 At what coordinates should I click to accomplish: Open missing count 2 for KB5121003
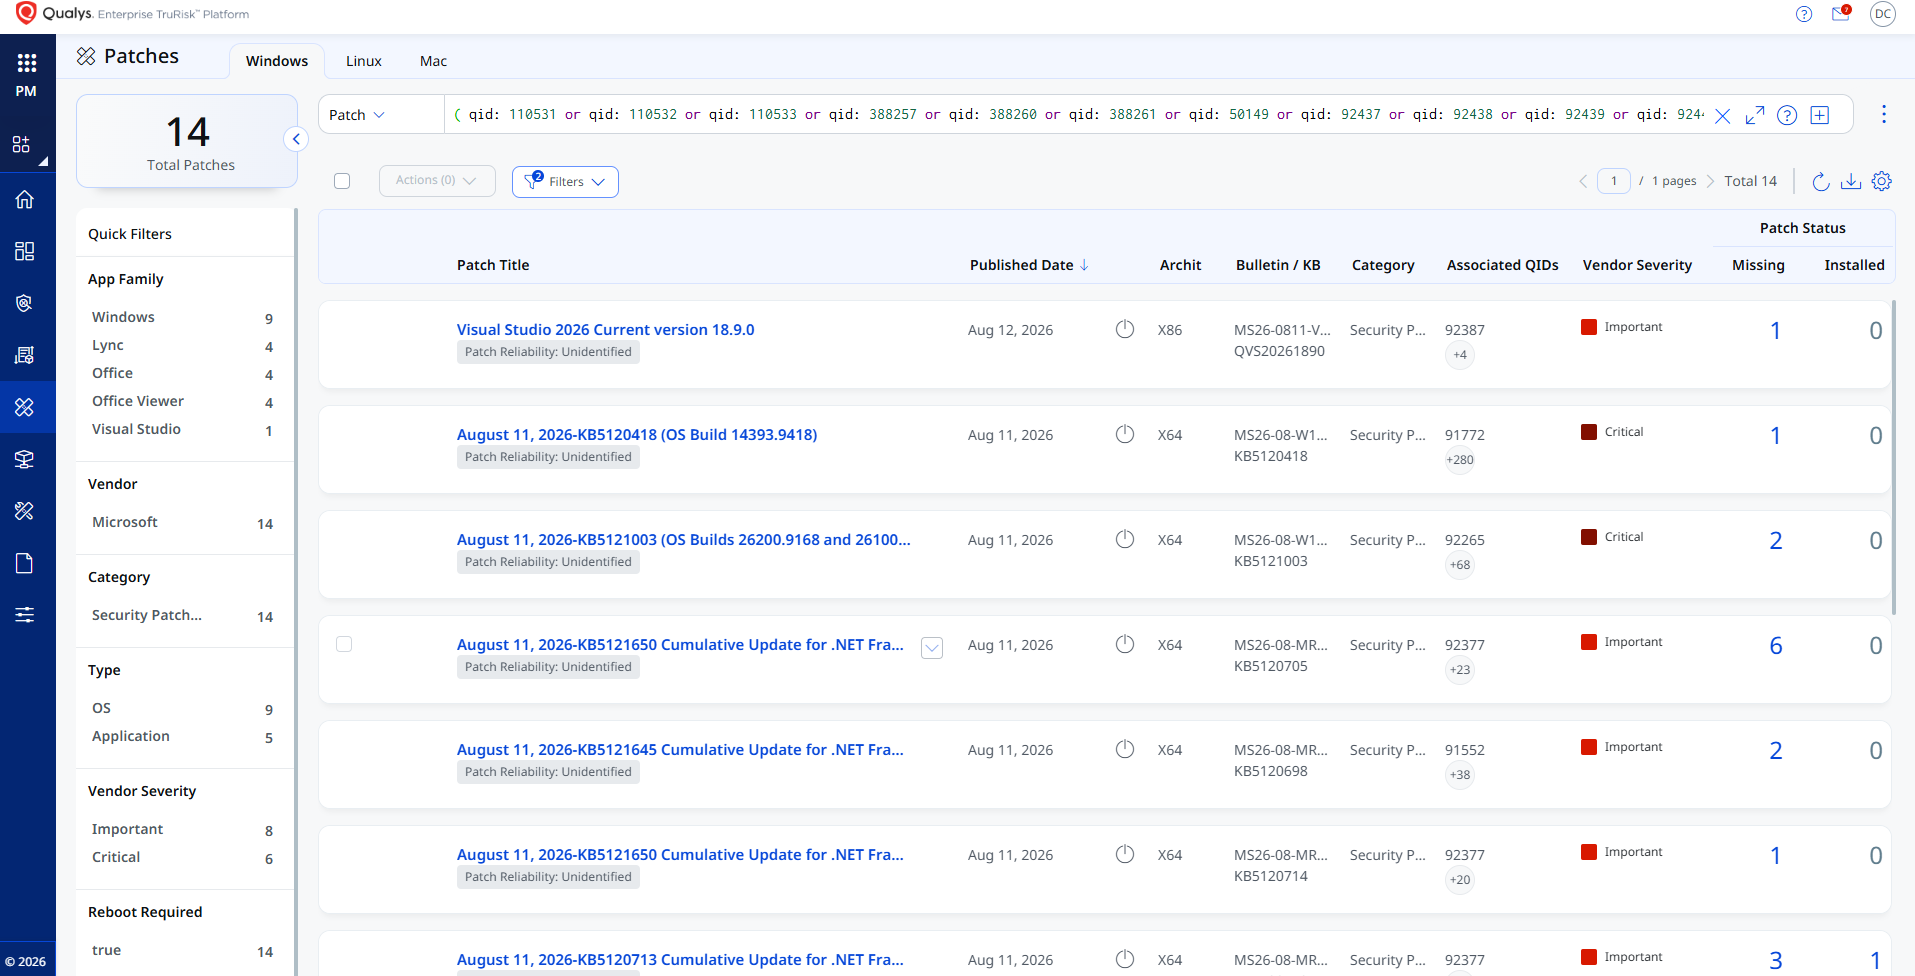1775,540
